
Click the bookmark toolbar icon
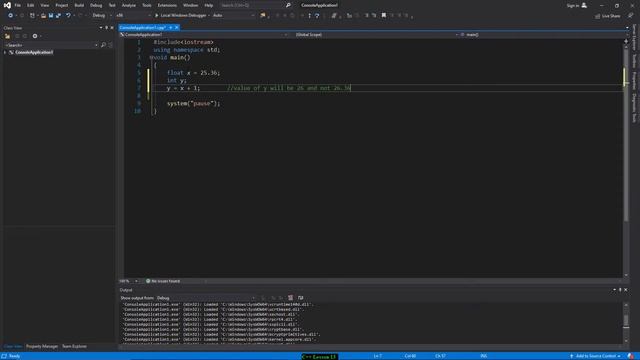click(x=384, y=16)
